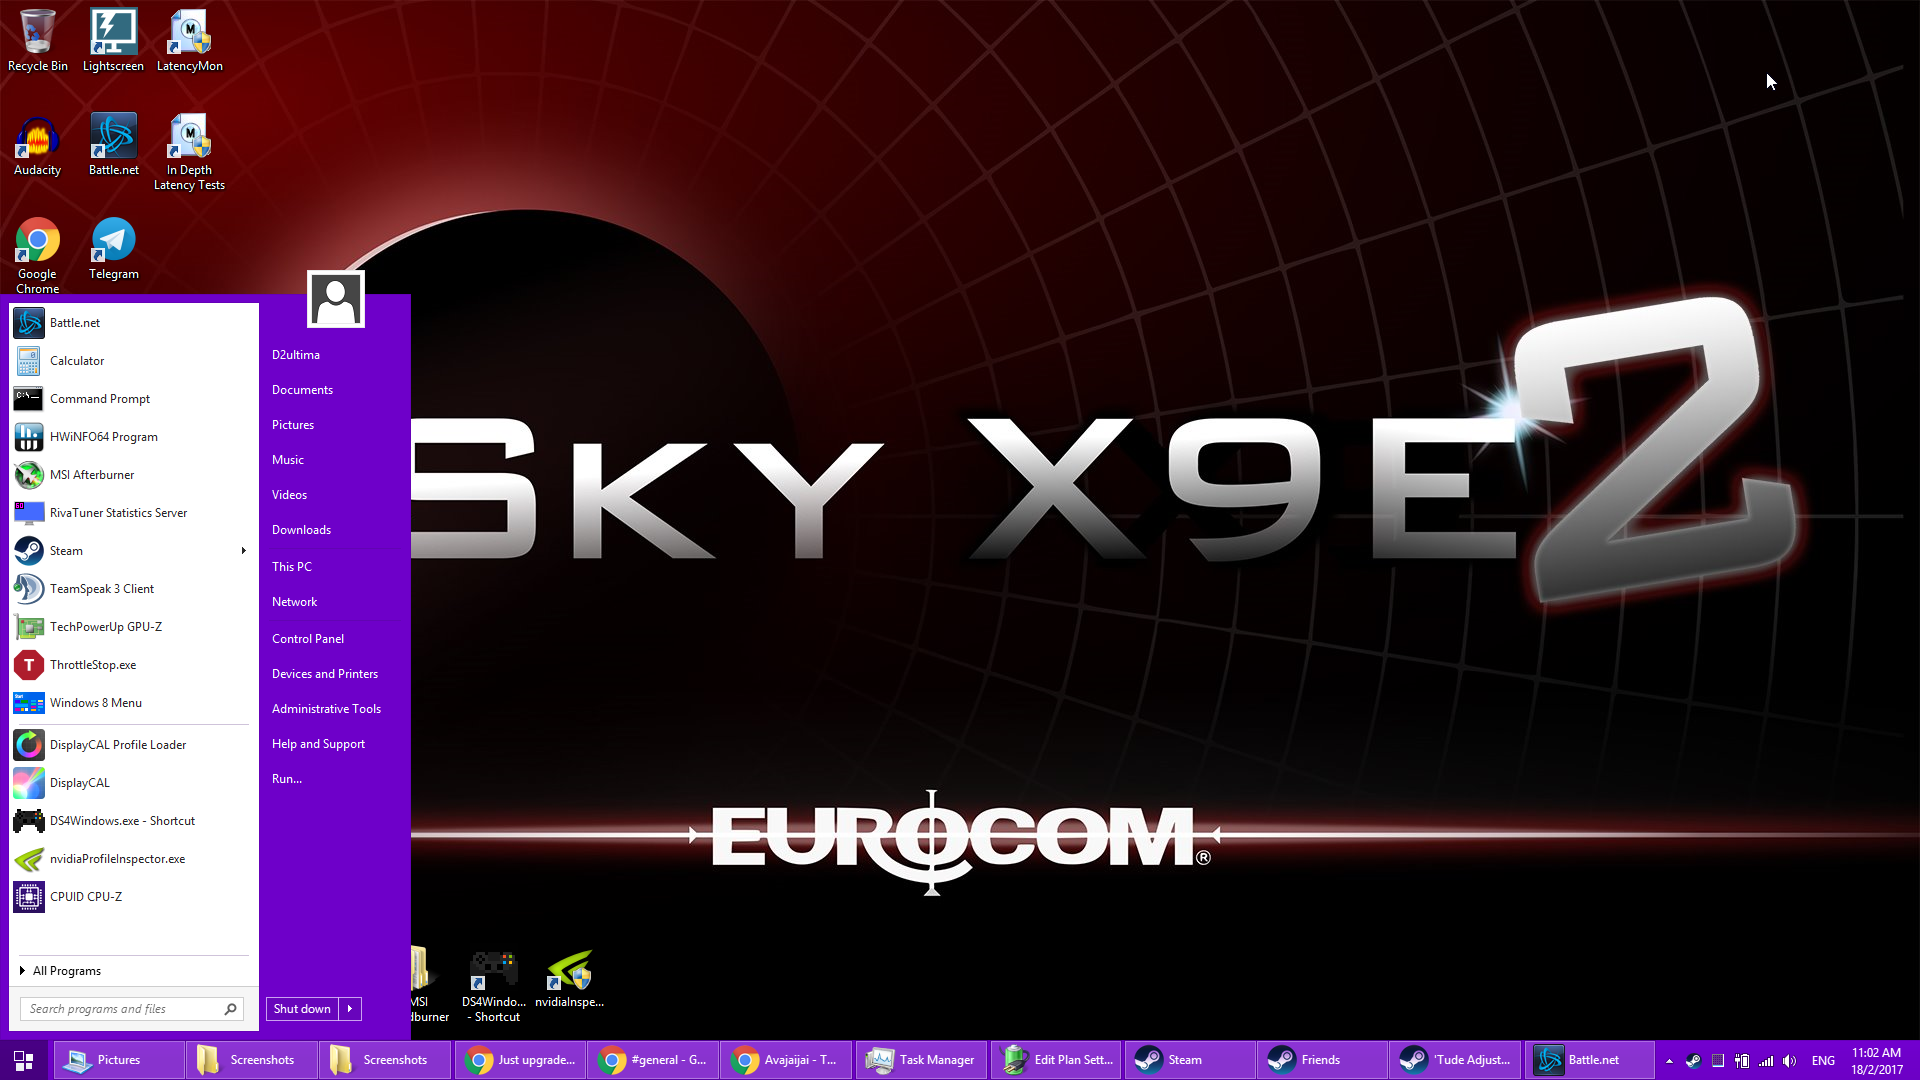Launch Google Chrome from desktop
The height and width of the screenshot is (1080, 1920).
click(37, 256)
